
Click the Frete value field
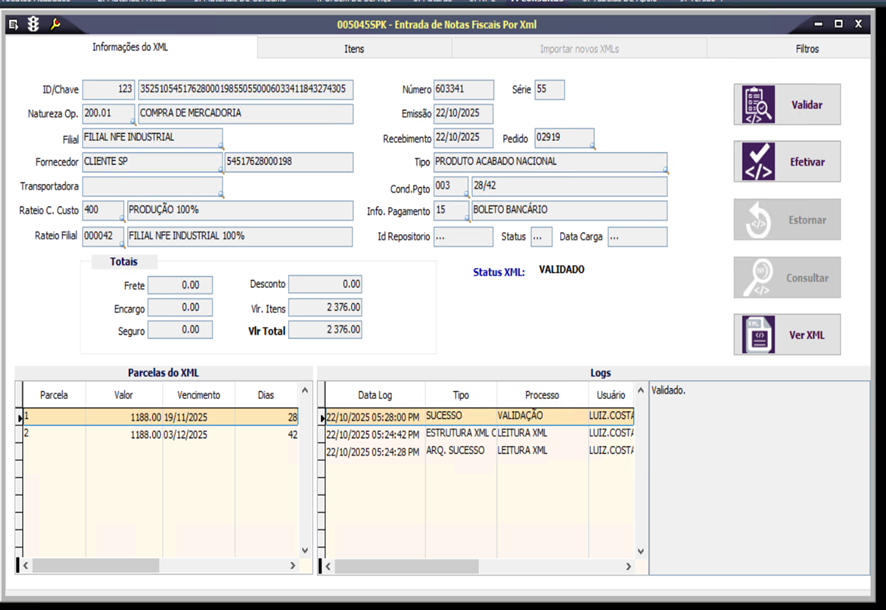(x=180, y=285)
